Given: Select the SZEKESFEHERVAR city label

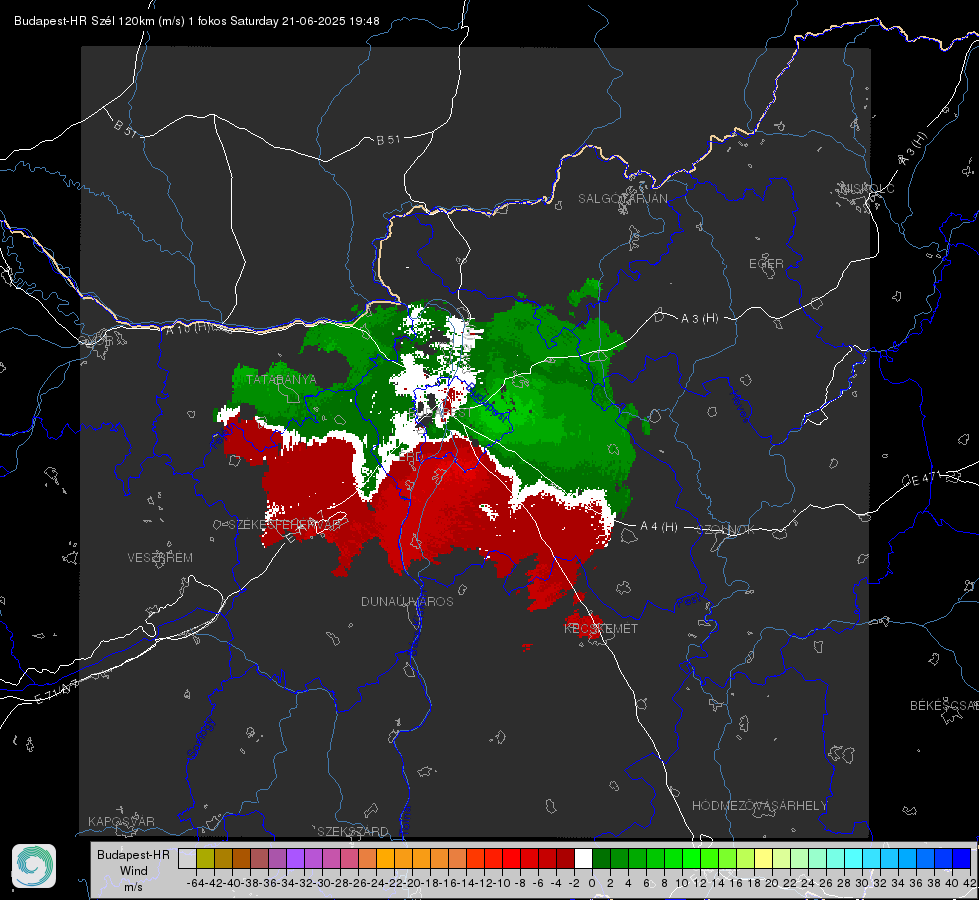Looking at the screenshot, I should coord(285,525).
